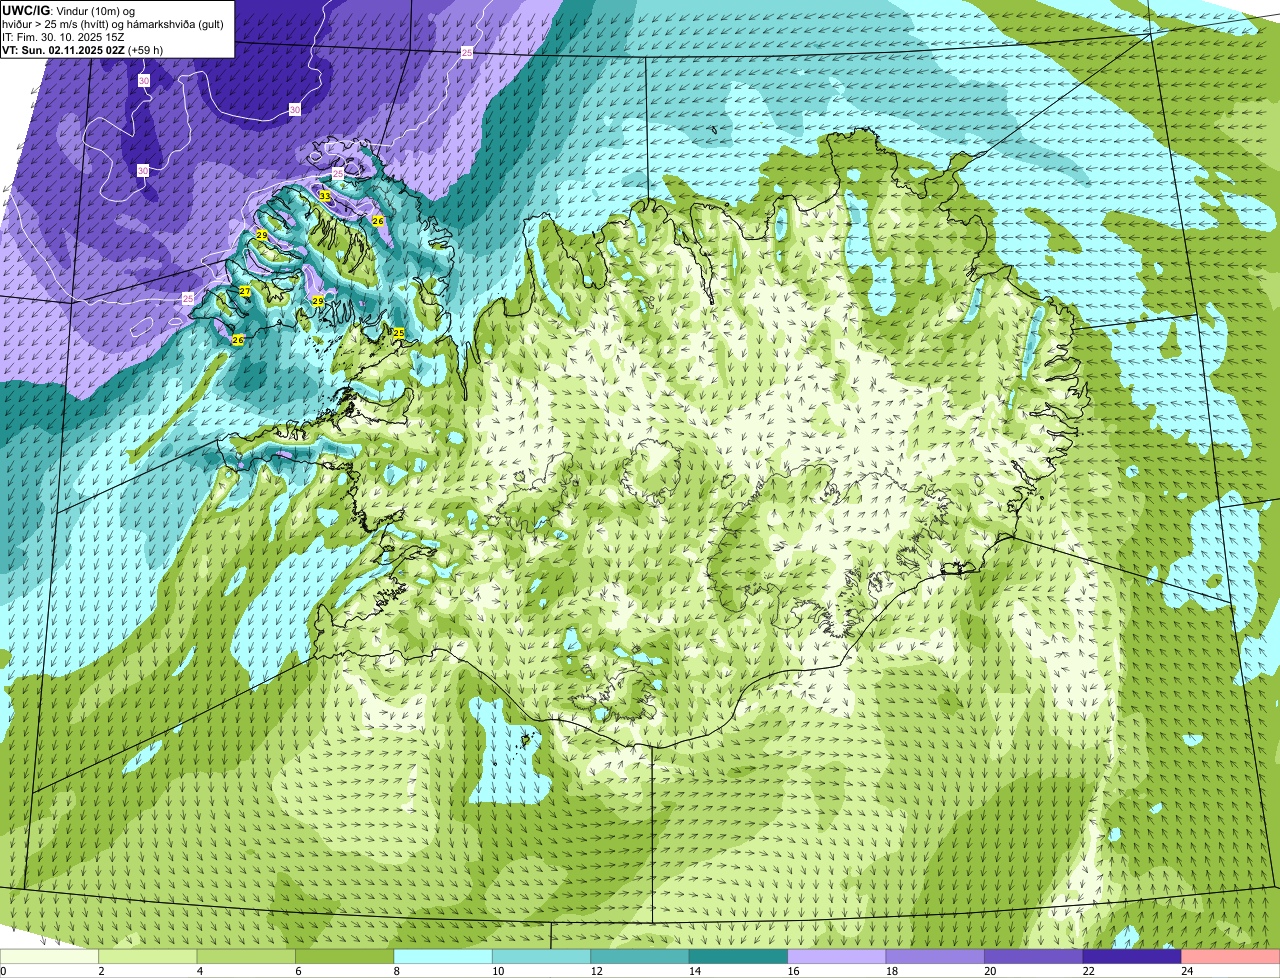Click the legend scale value 2

coord(101,971)
